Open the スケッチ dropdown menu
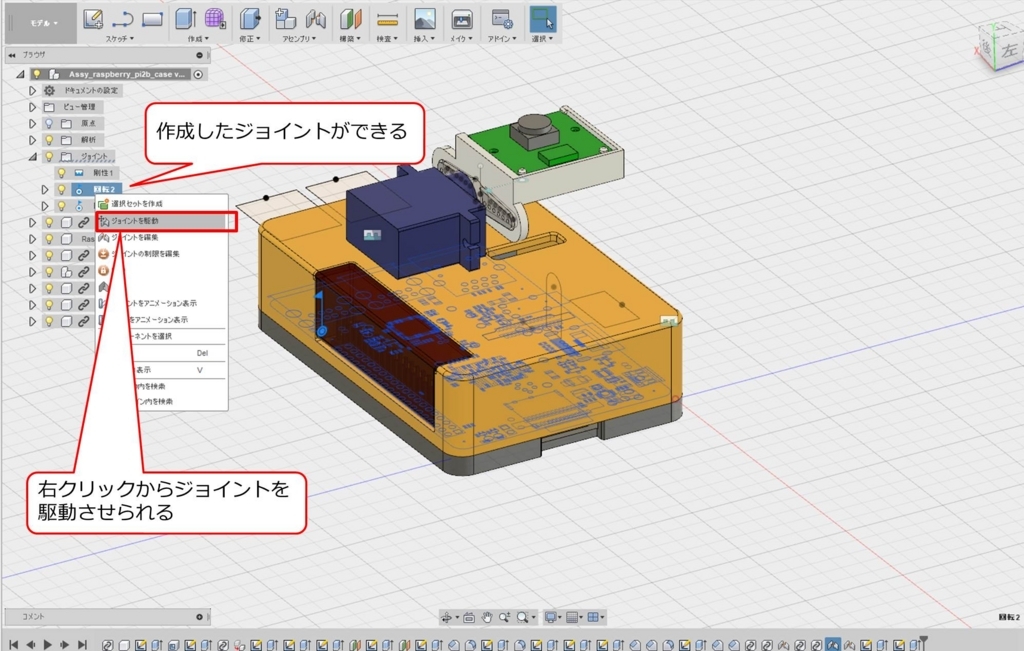1024x651 pixels. [120, 39]
